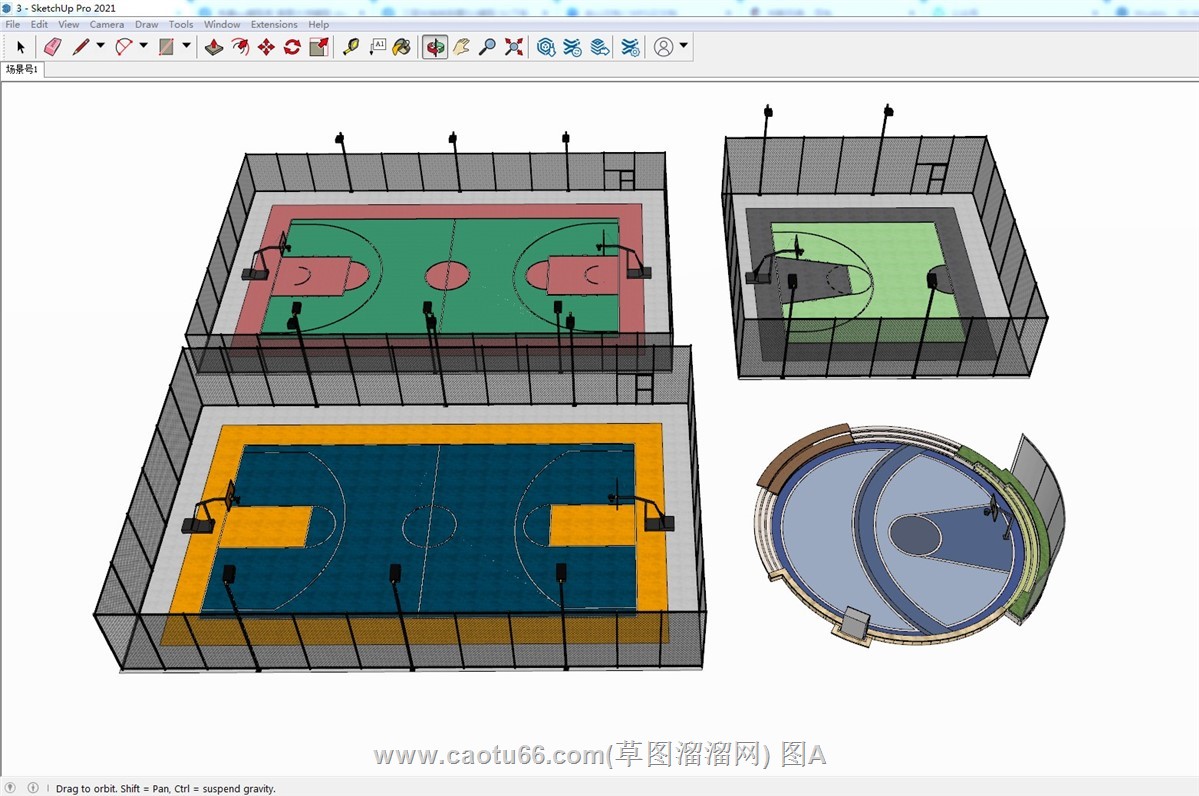Choose the Select arrow tool
The width and height of the screenshot is (1199, 796).
21,47
